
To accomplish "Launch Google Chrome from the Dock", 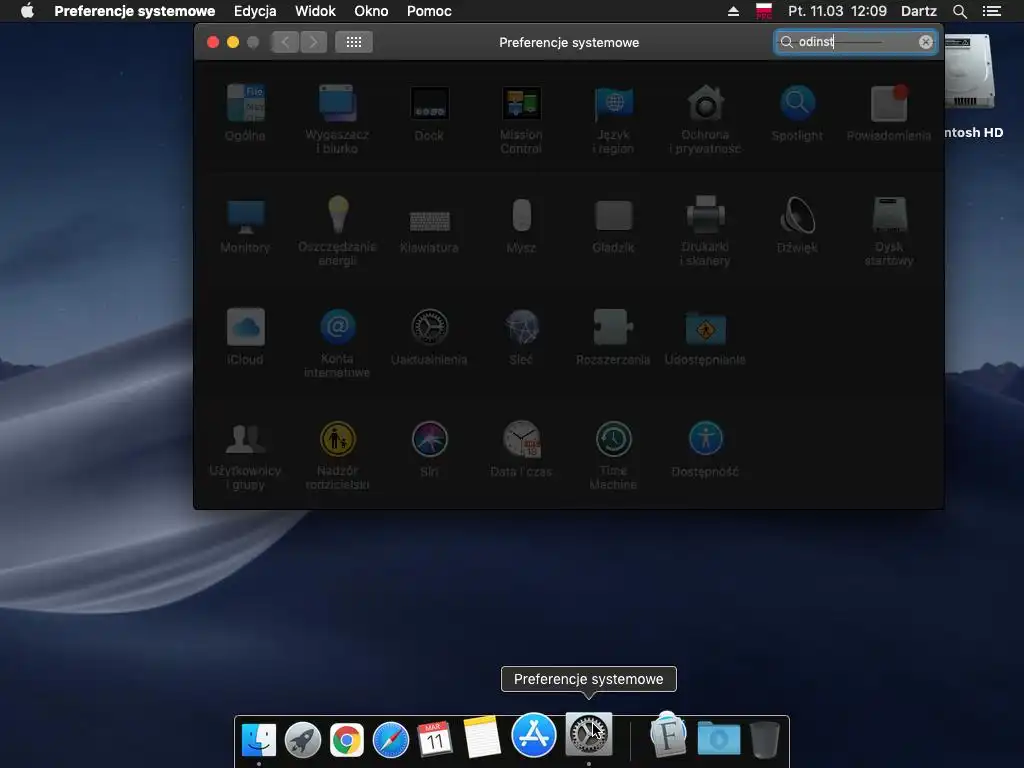I will [347, 740].
